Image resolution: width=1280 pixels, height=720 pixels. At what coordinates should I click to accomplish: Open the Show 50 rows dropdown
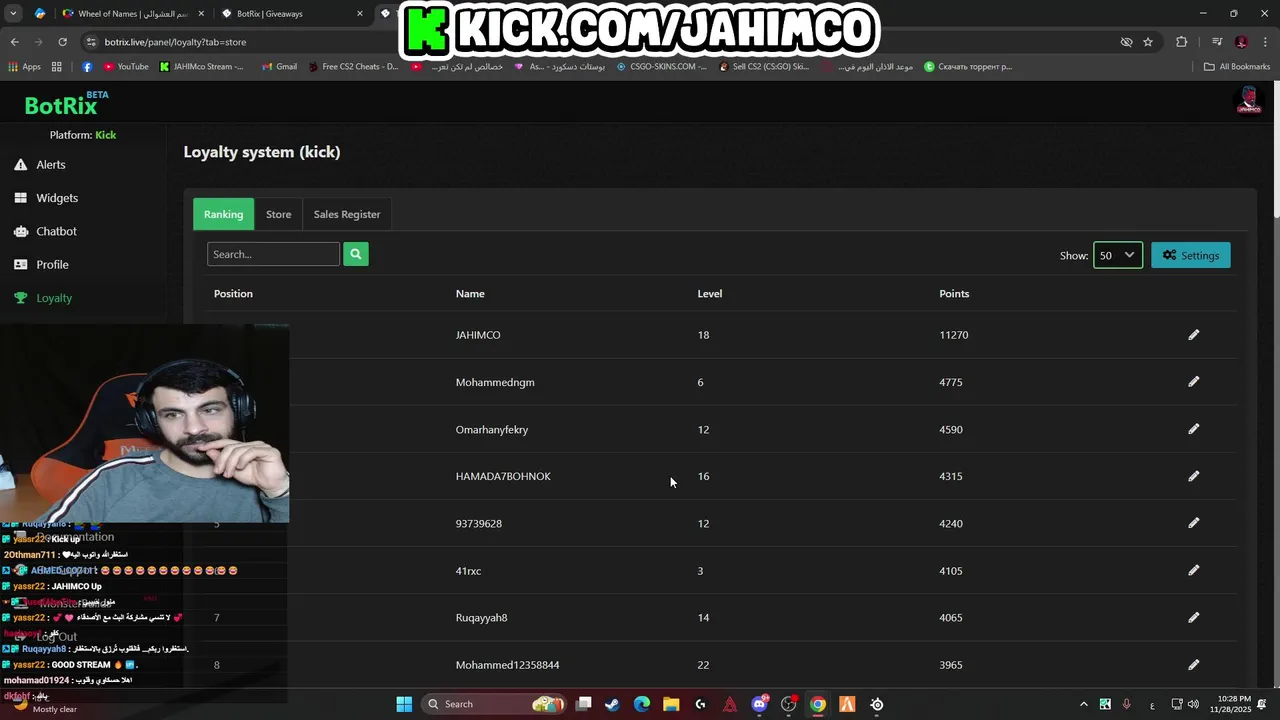click(x=1117, y=255)
